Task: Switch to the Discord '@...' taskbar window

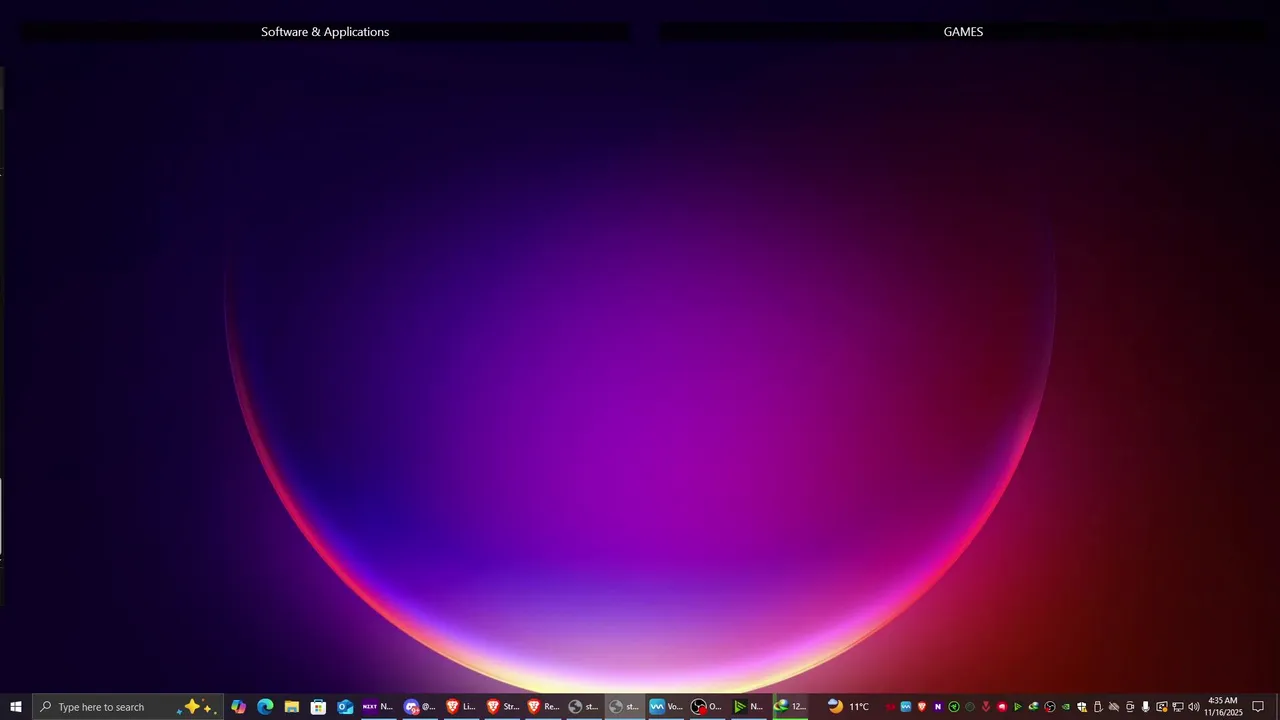Action: 419,707
